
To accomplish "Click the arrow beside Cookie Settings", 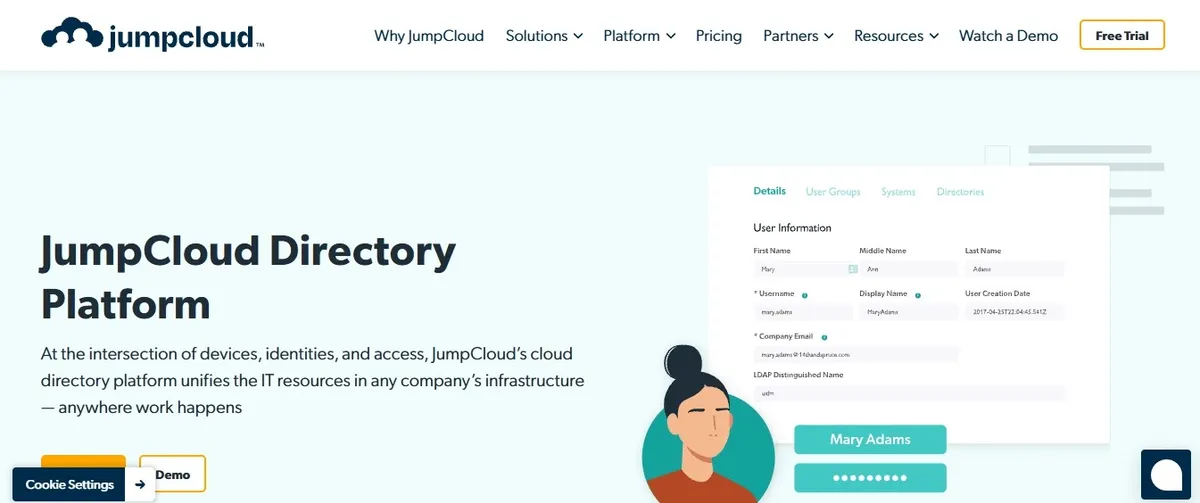I will point(140,484).
